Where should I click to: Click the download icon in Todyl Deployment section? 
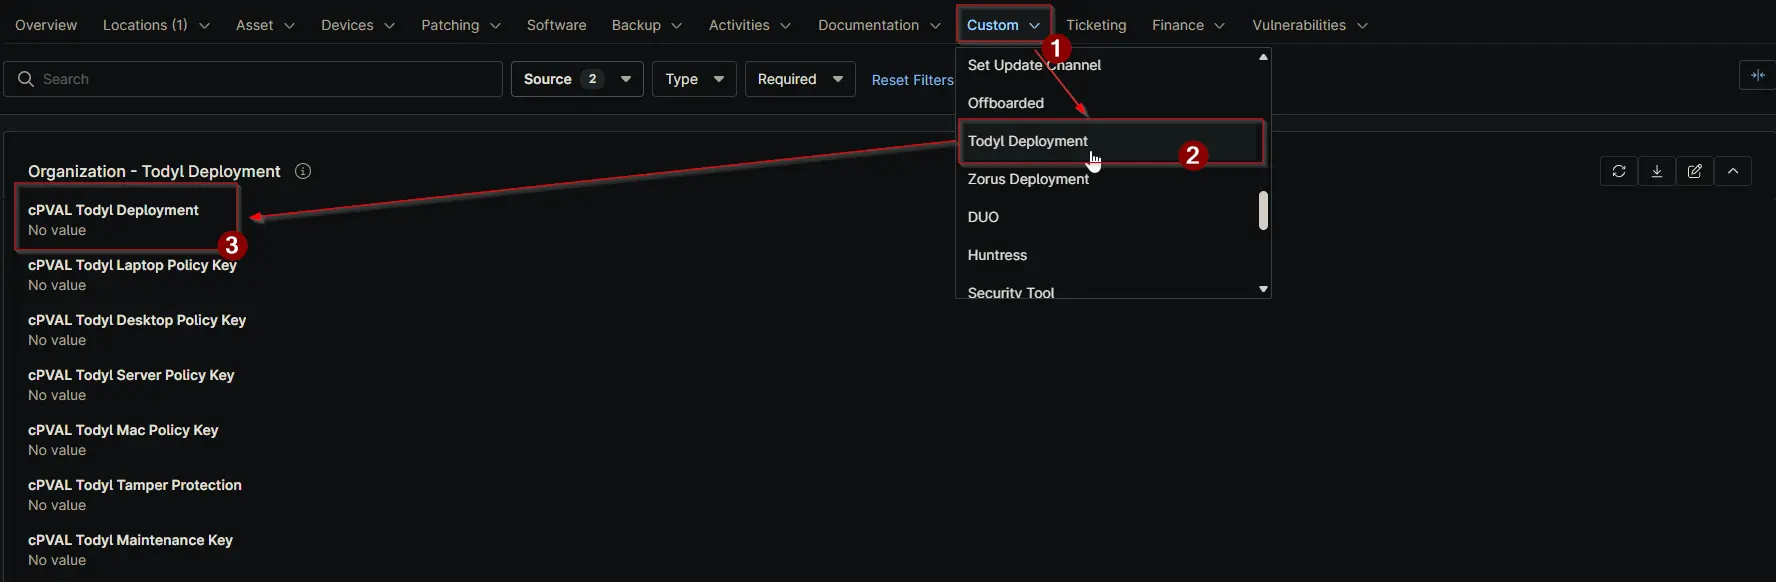point(1657,171)
